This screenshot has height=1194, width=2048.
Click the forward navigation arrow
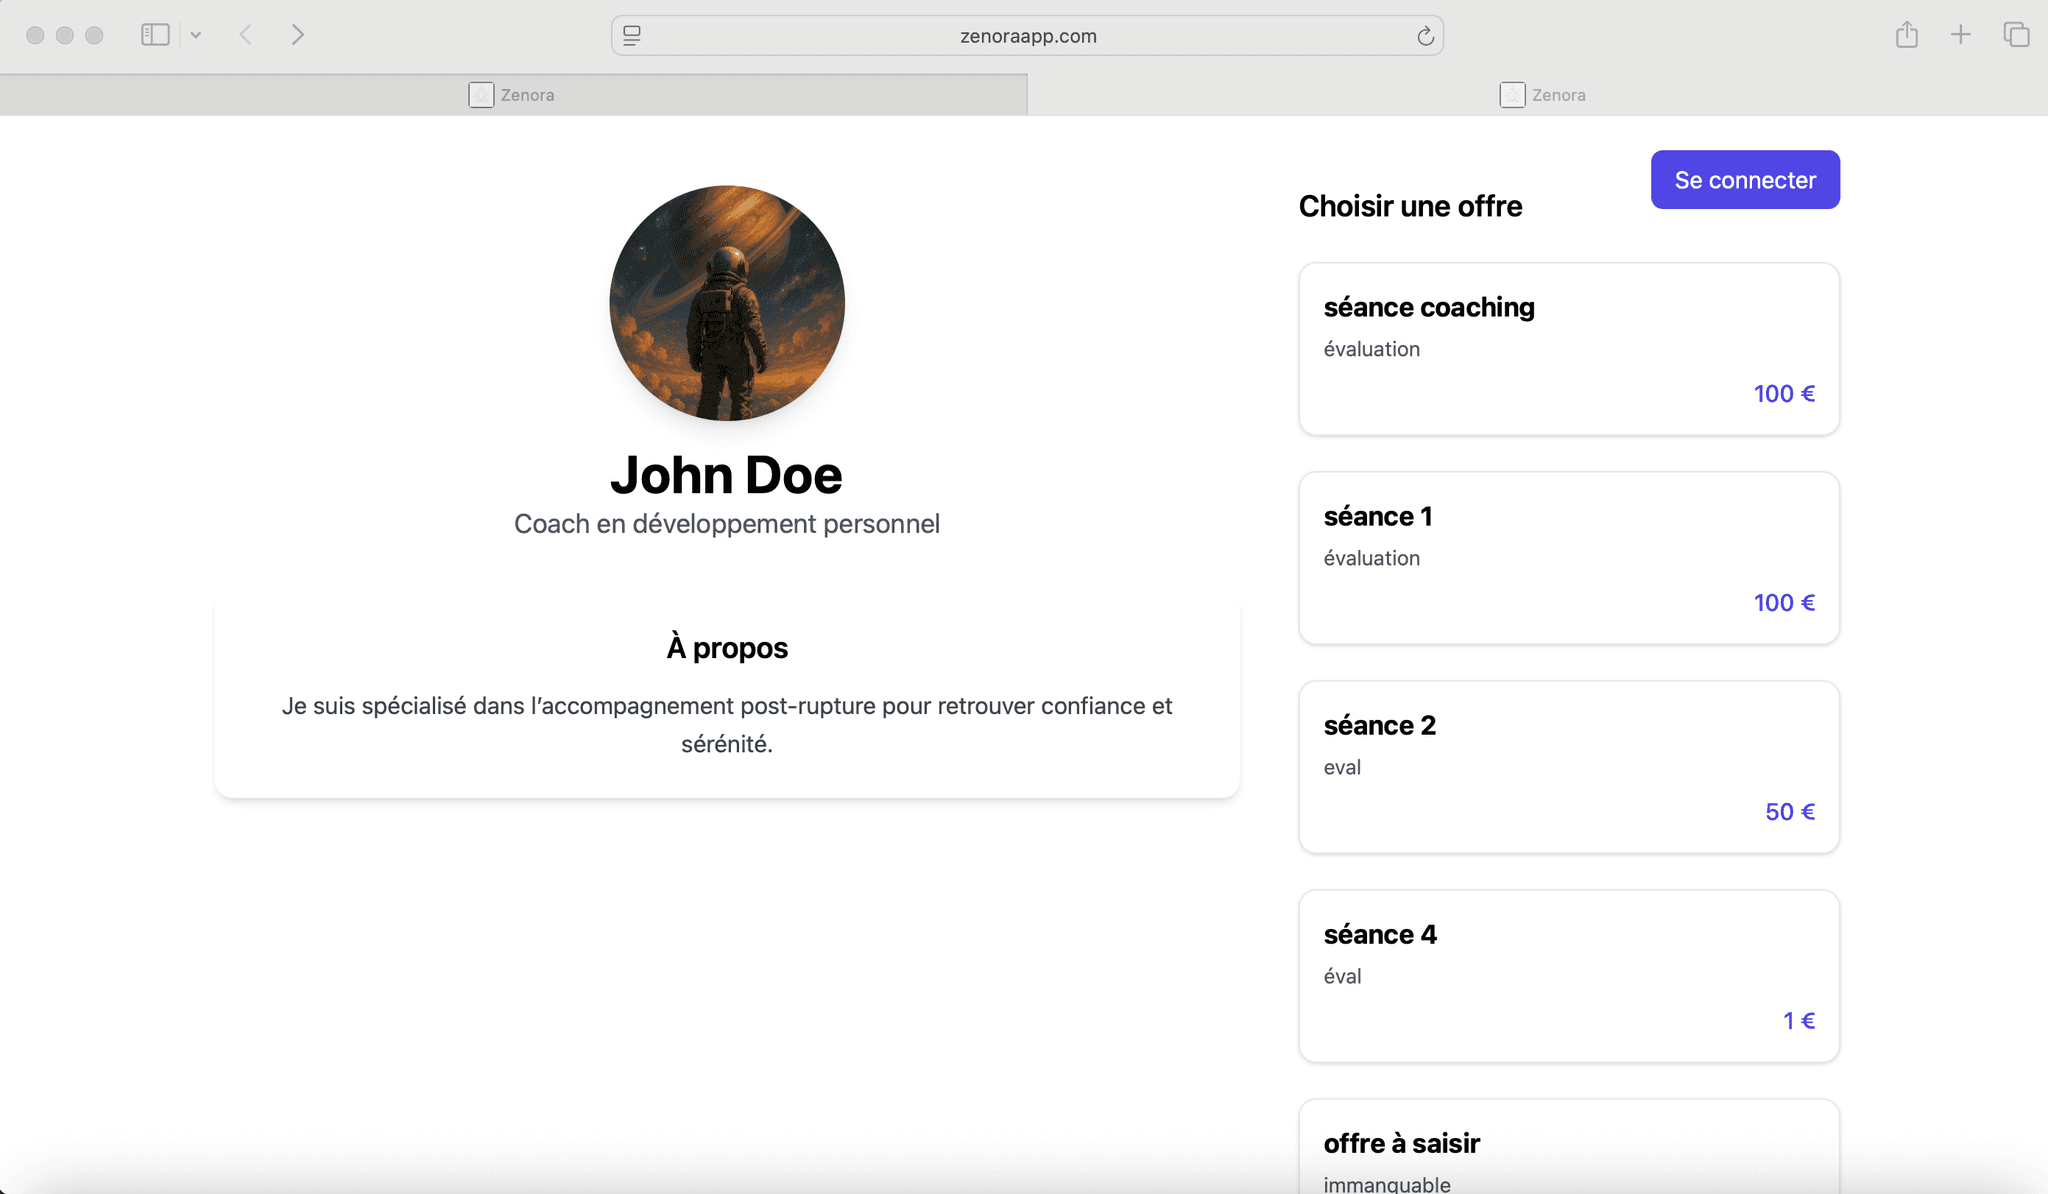pos(298,34)
